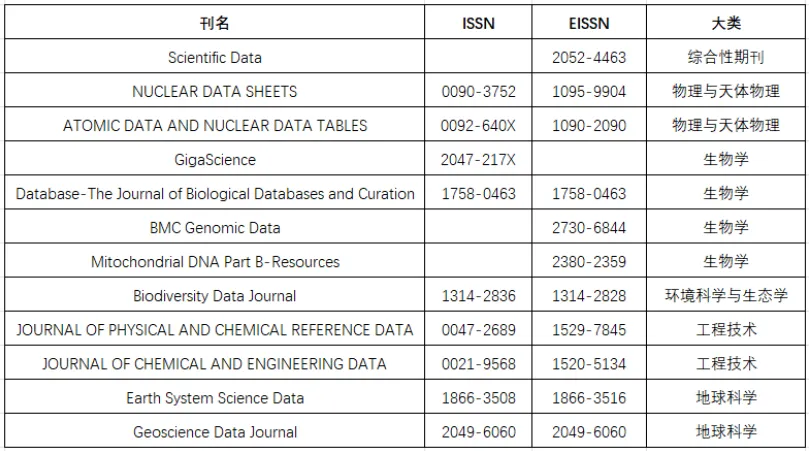Select Mitochondrial DNA Part B-Resources cell

(x=215, y=261)
